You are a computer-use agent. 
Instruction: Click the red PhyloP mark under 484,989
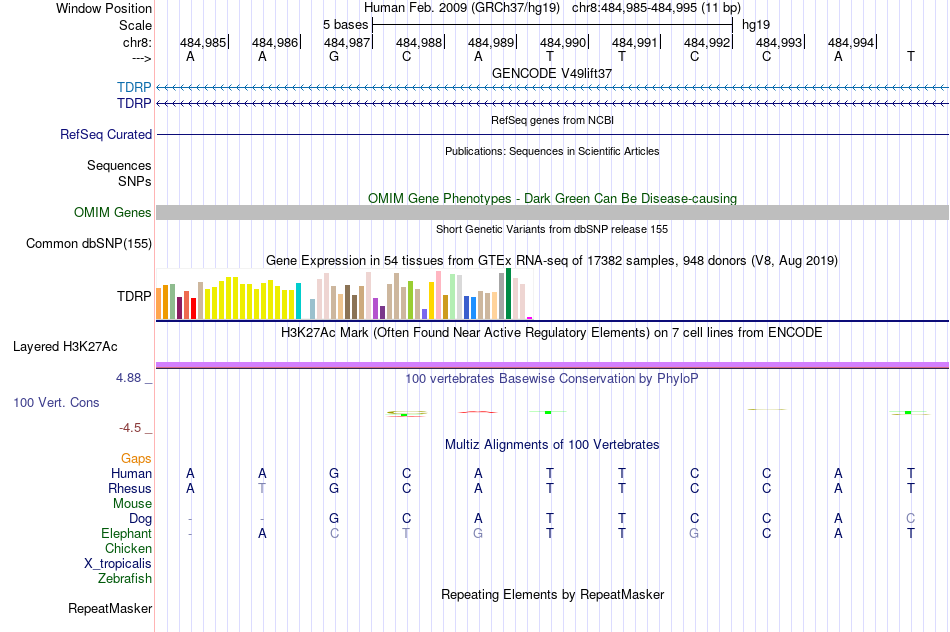(478, 412)
